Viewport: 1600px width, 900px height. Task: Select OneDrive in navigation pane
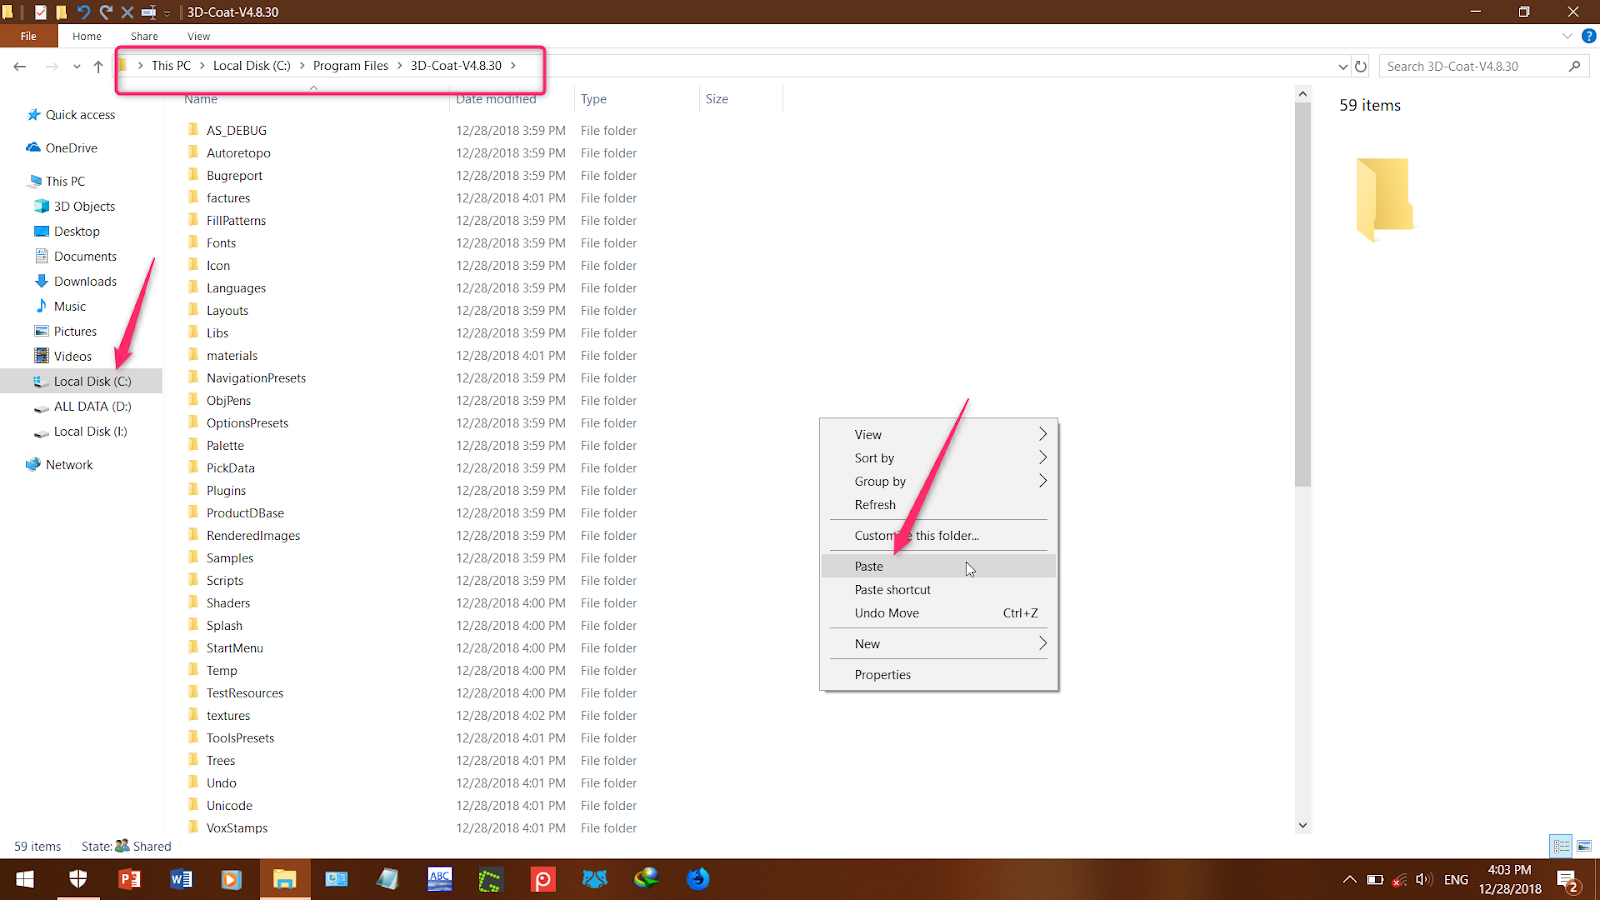point(71,147)
